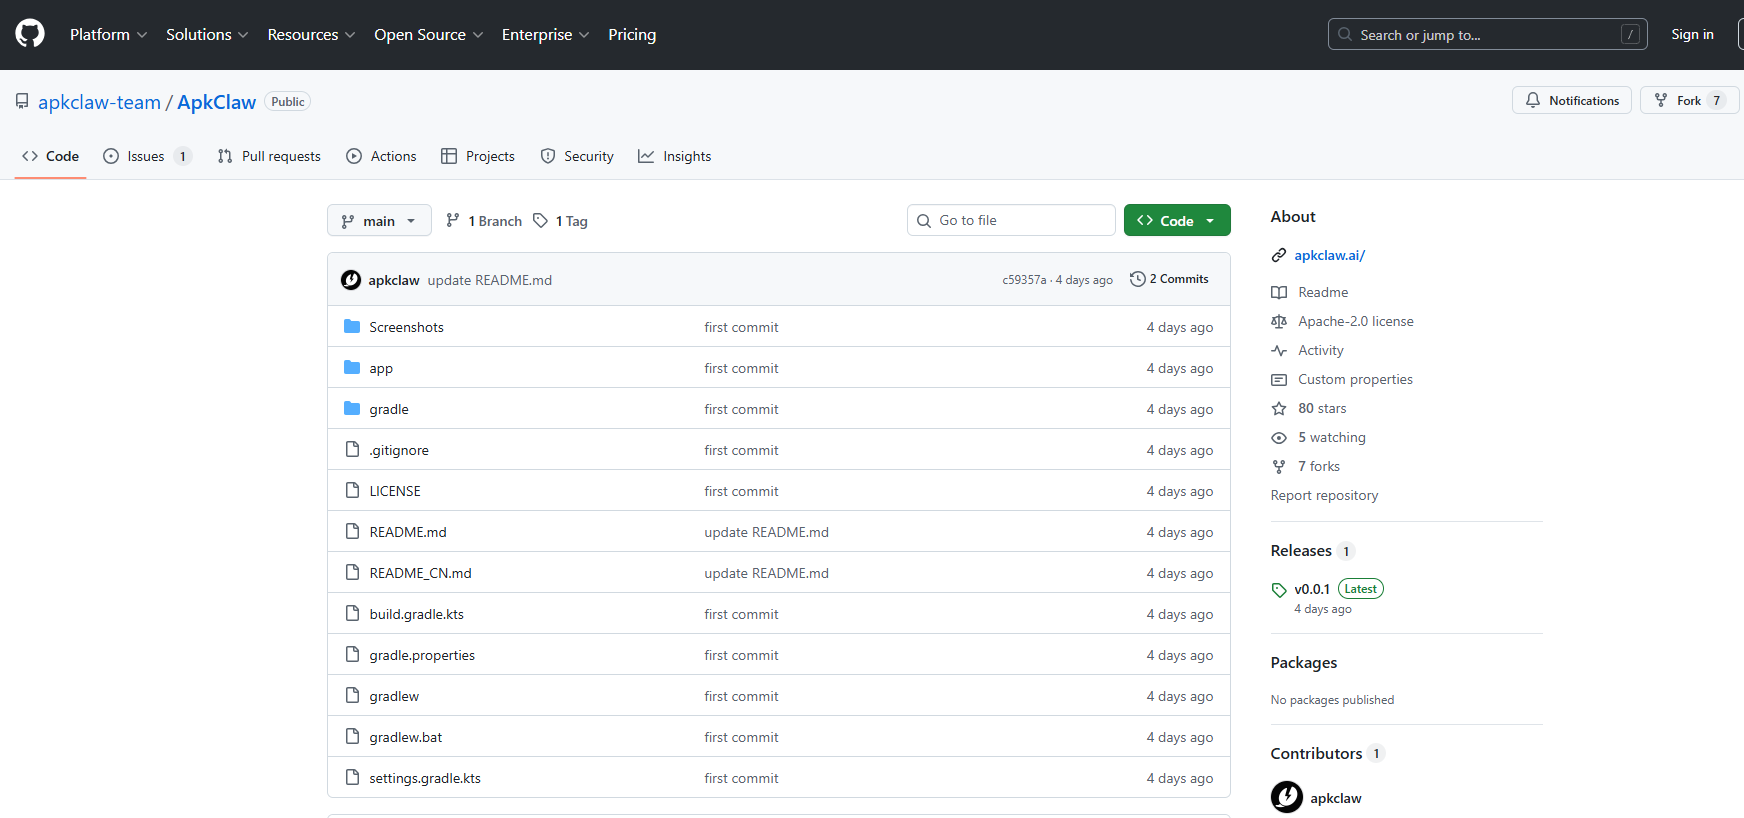Switch to the Issues tab
Viewport: 1744px width, 818px height.
146,156
